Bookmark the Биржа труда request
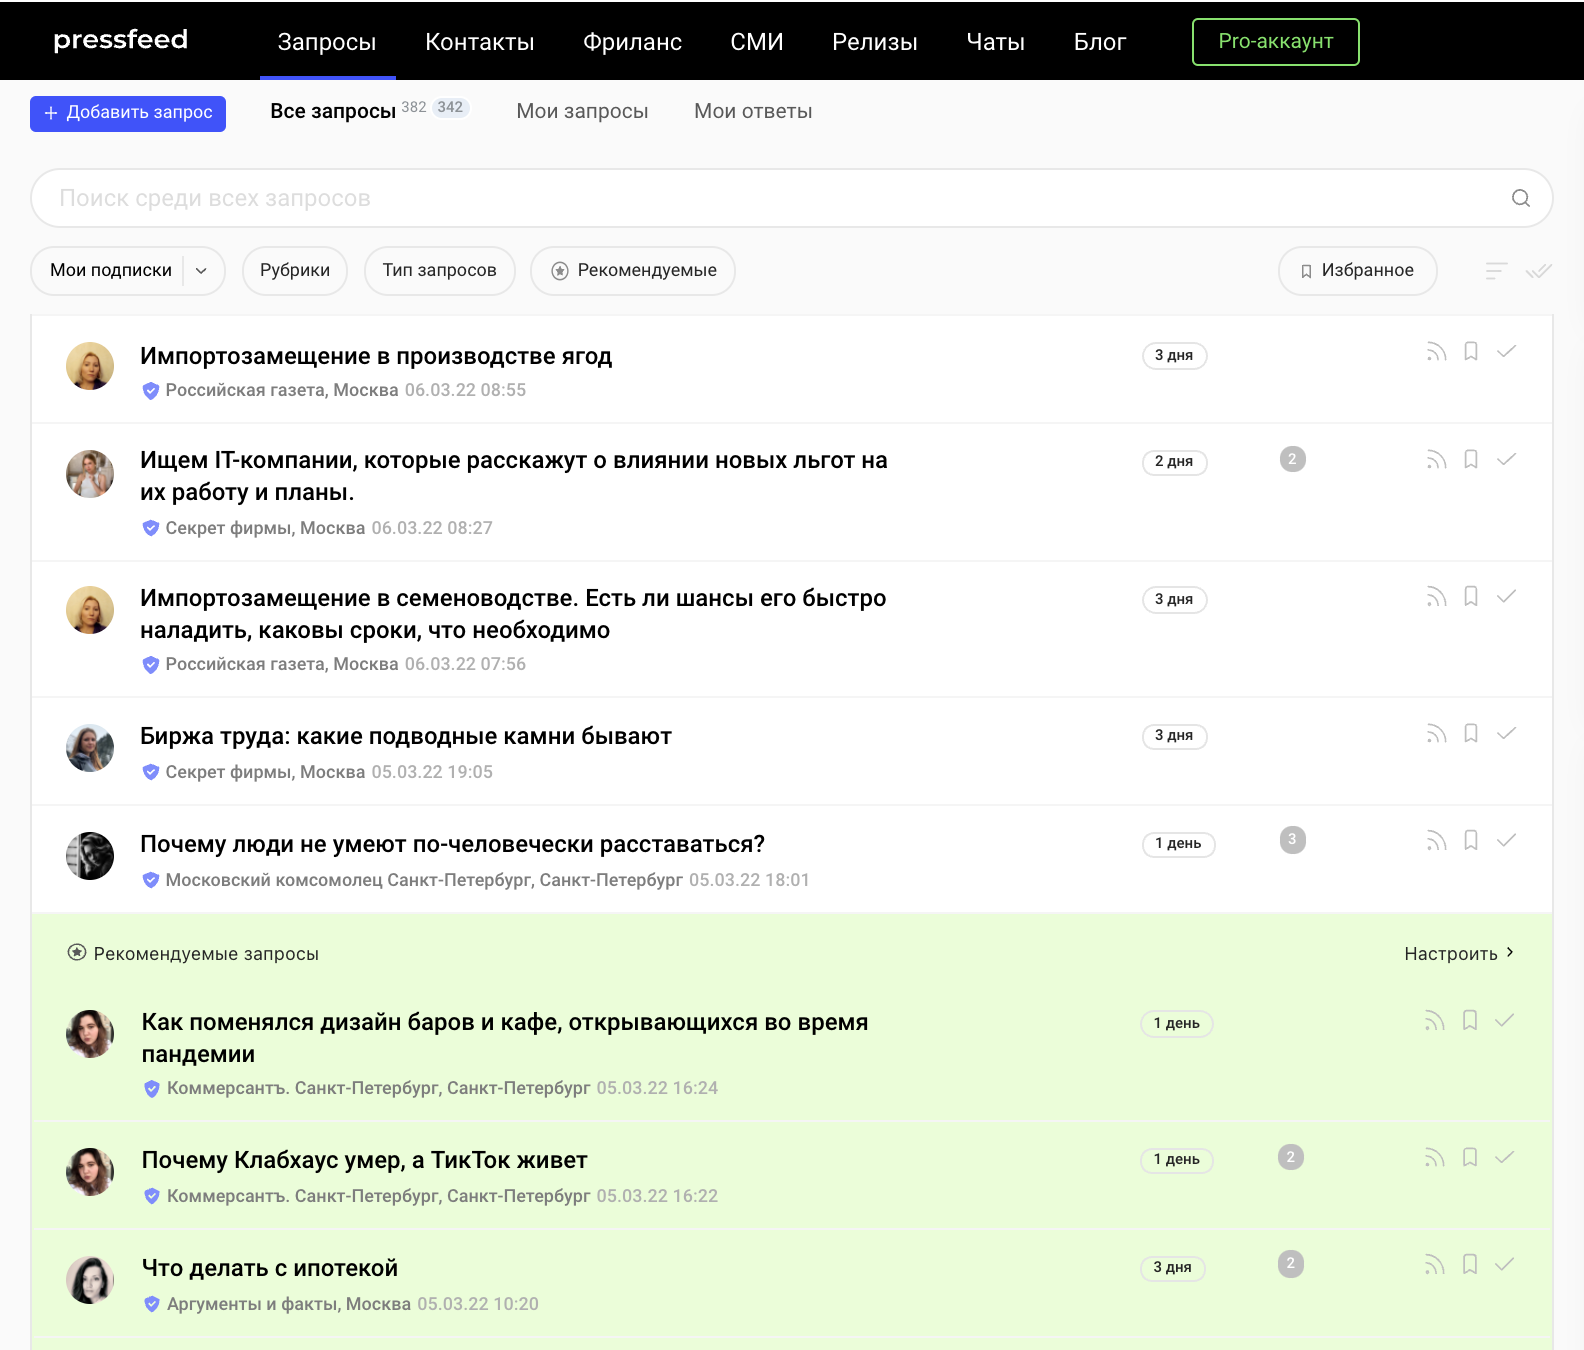The height and width of the screenshot is (1350, 1584). [1471, 733]
